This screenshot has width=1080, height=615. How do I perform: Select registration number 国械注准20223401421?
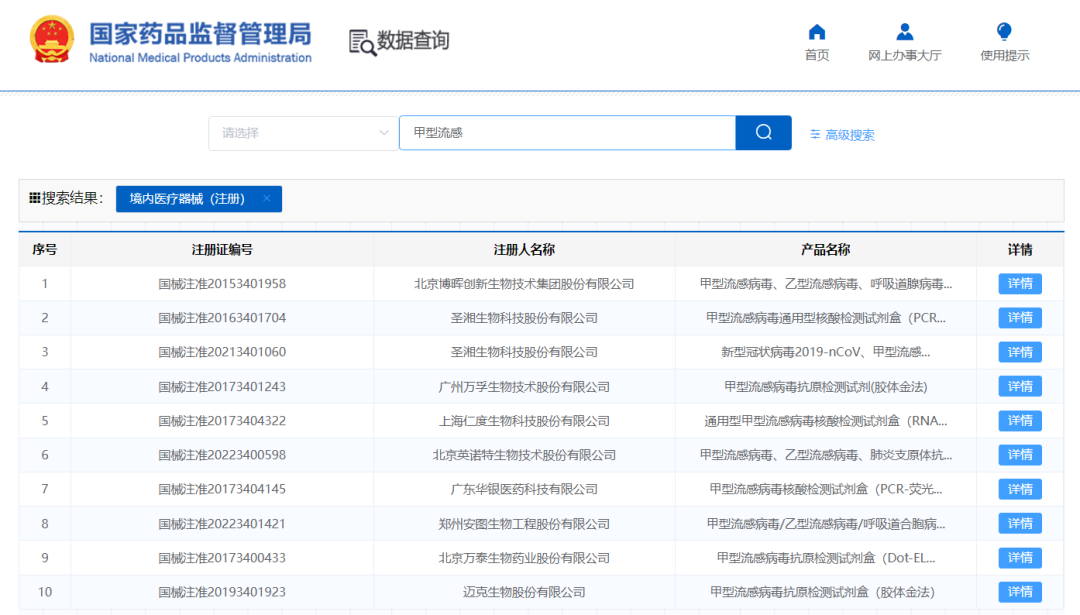[222, 524]
